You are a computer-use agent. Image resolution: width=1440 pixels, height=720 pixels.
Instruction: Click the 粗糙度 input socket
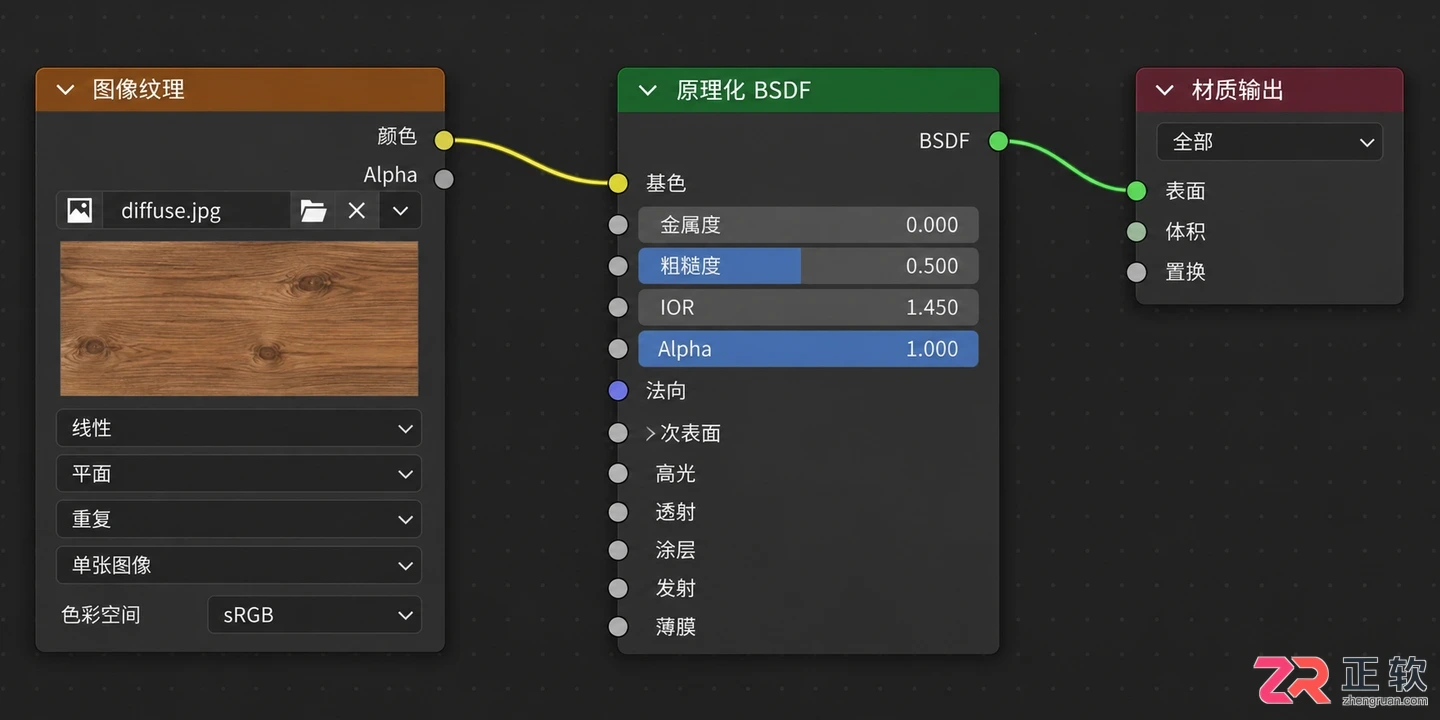618,266
